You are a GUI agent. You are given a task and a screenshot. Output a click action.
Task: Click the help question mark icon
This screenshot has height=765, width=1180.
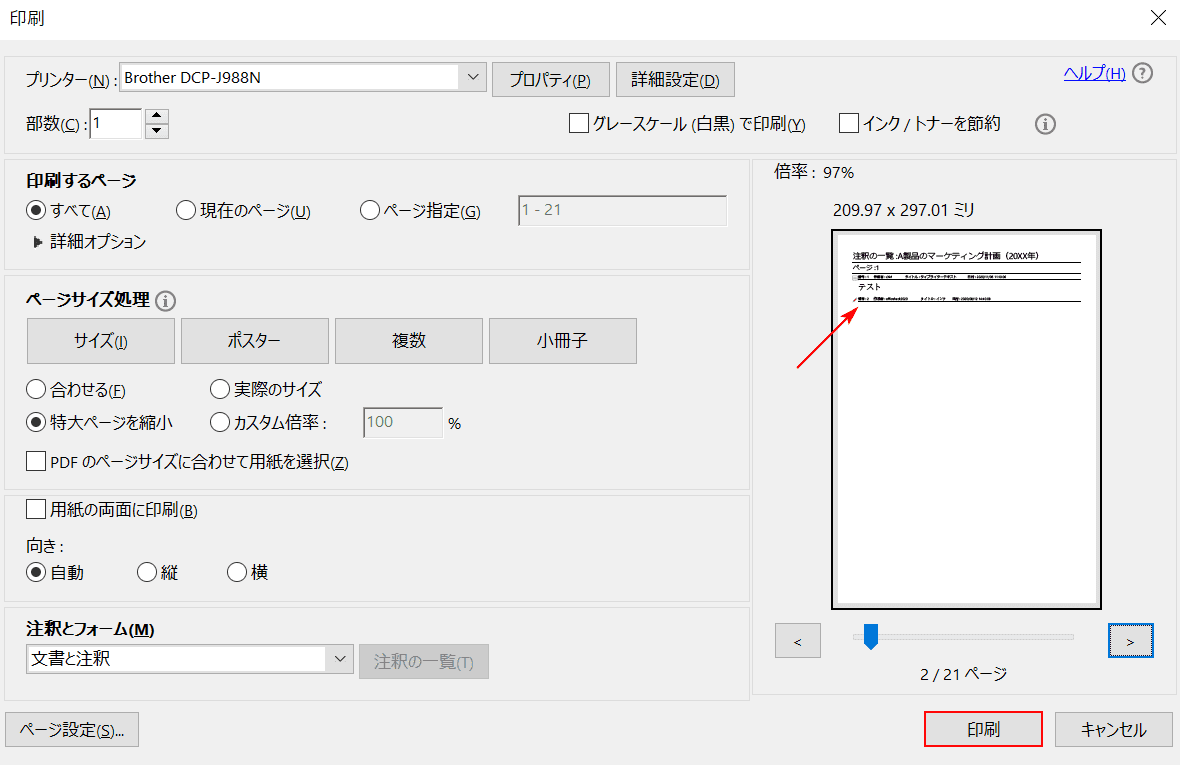[1142, 73]
